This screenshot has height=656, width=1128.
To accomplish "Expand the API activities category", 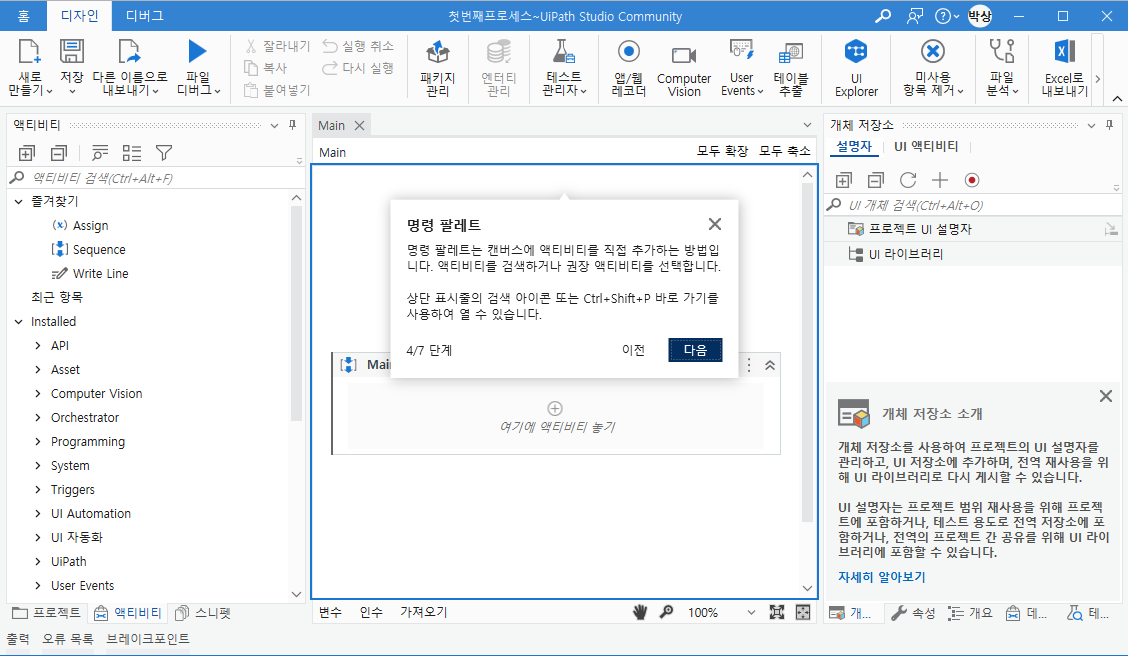I will click(38, 345).
